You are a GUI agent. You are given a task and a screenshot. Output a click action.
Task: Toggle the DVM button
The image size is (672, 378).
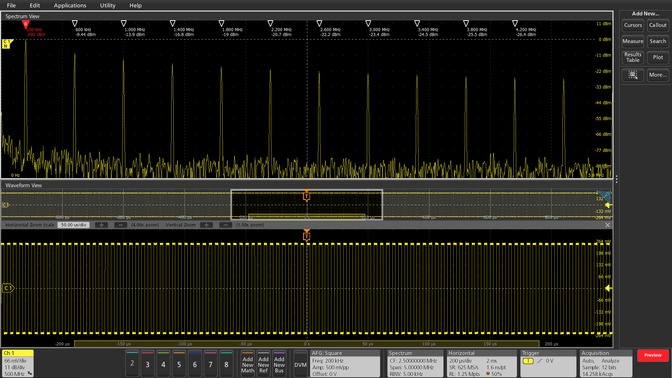point(300,364)
